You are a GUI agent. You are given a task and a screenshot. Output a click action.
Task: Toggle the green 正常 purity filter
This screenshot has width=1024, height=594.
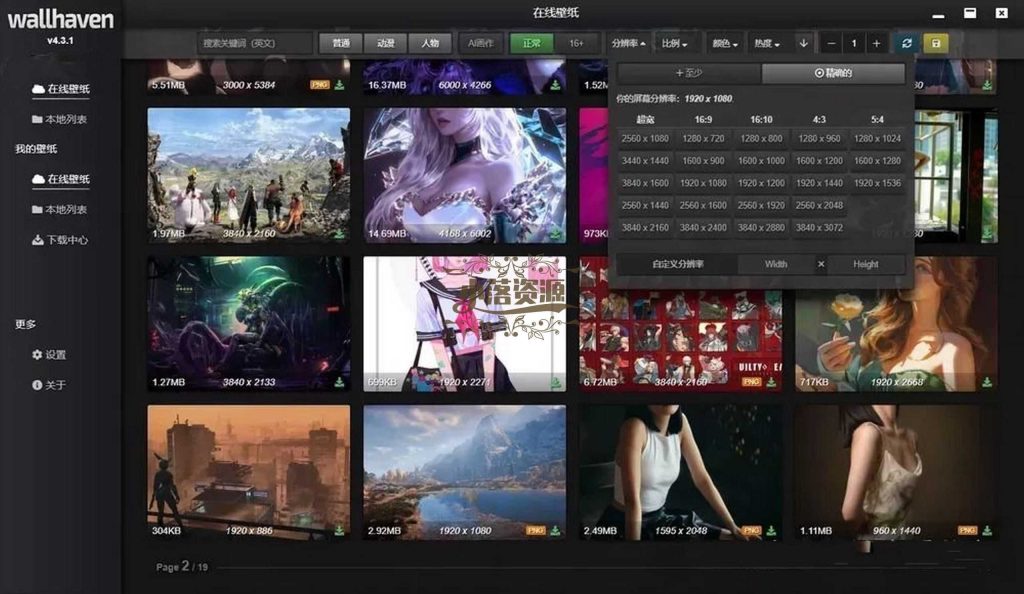532,43
